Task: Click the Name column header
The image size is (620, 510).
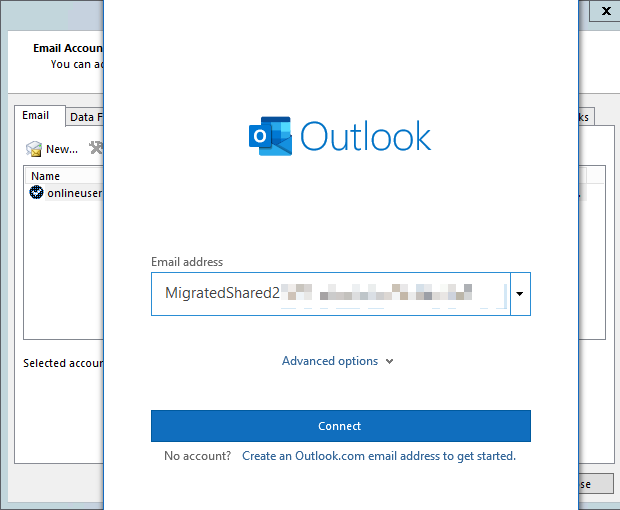Action: pos(64,176)
